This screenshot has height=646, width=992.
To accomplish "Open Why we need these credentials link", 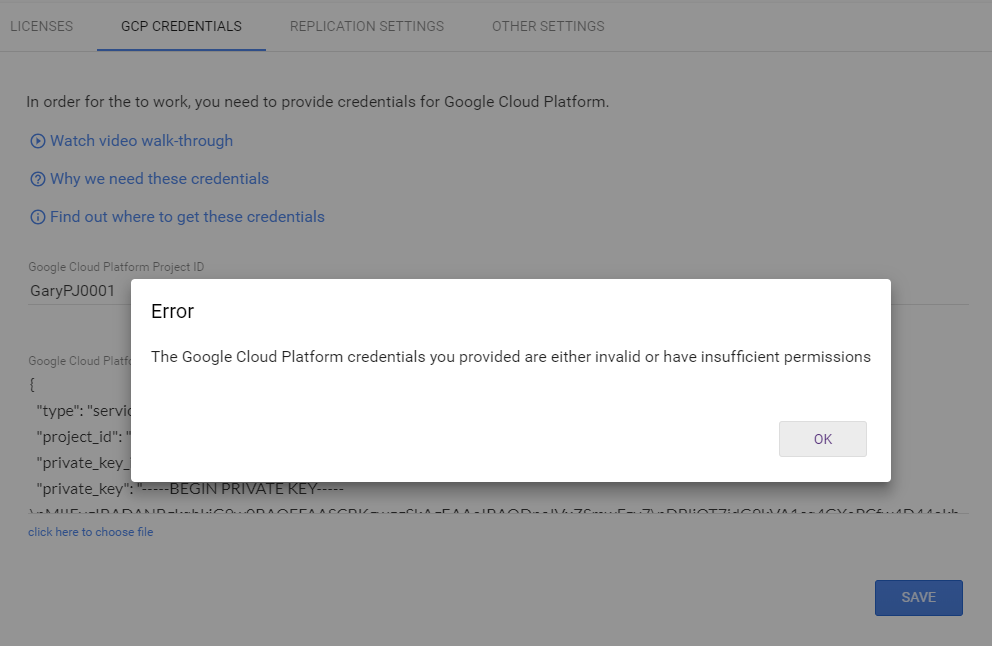I will pyautogui.click(x=159, y=179).
